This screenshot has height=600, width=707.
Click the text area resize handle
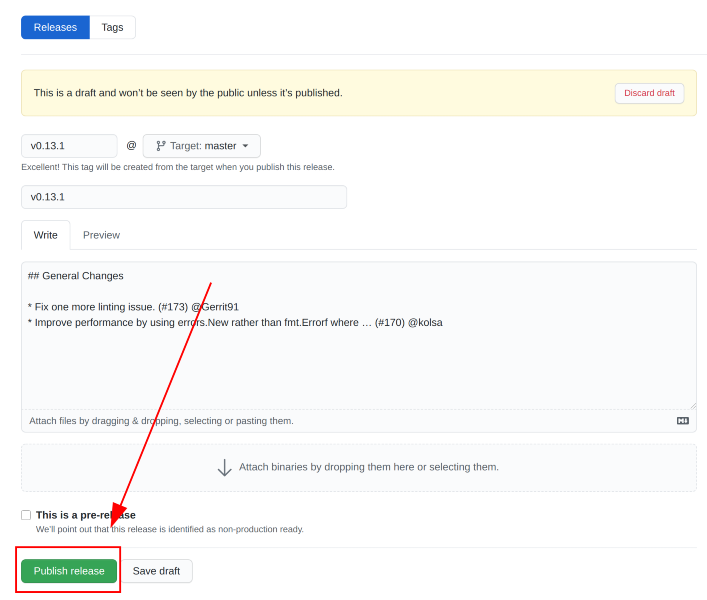coord(692,404)
